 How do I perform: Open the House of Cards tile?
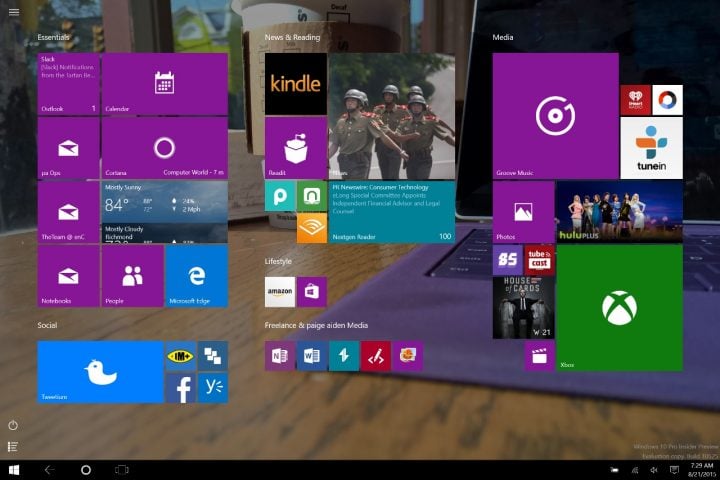523,308
